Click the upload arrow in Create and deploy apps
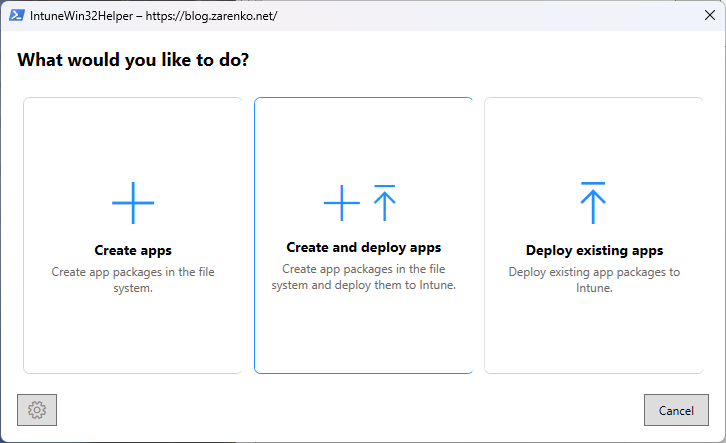Screen dimensions: 726x443 [x=384, y=203]
